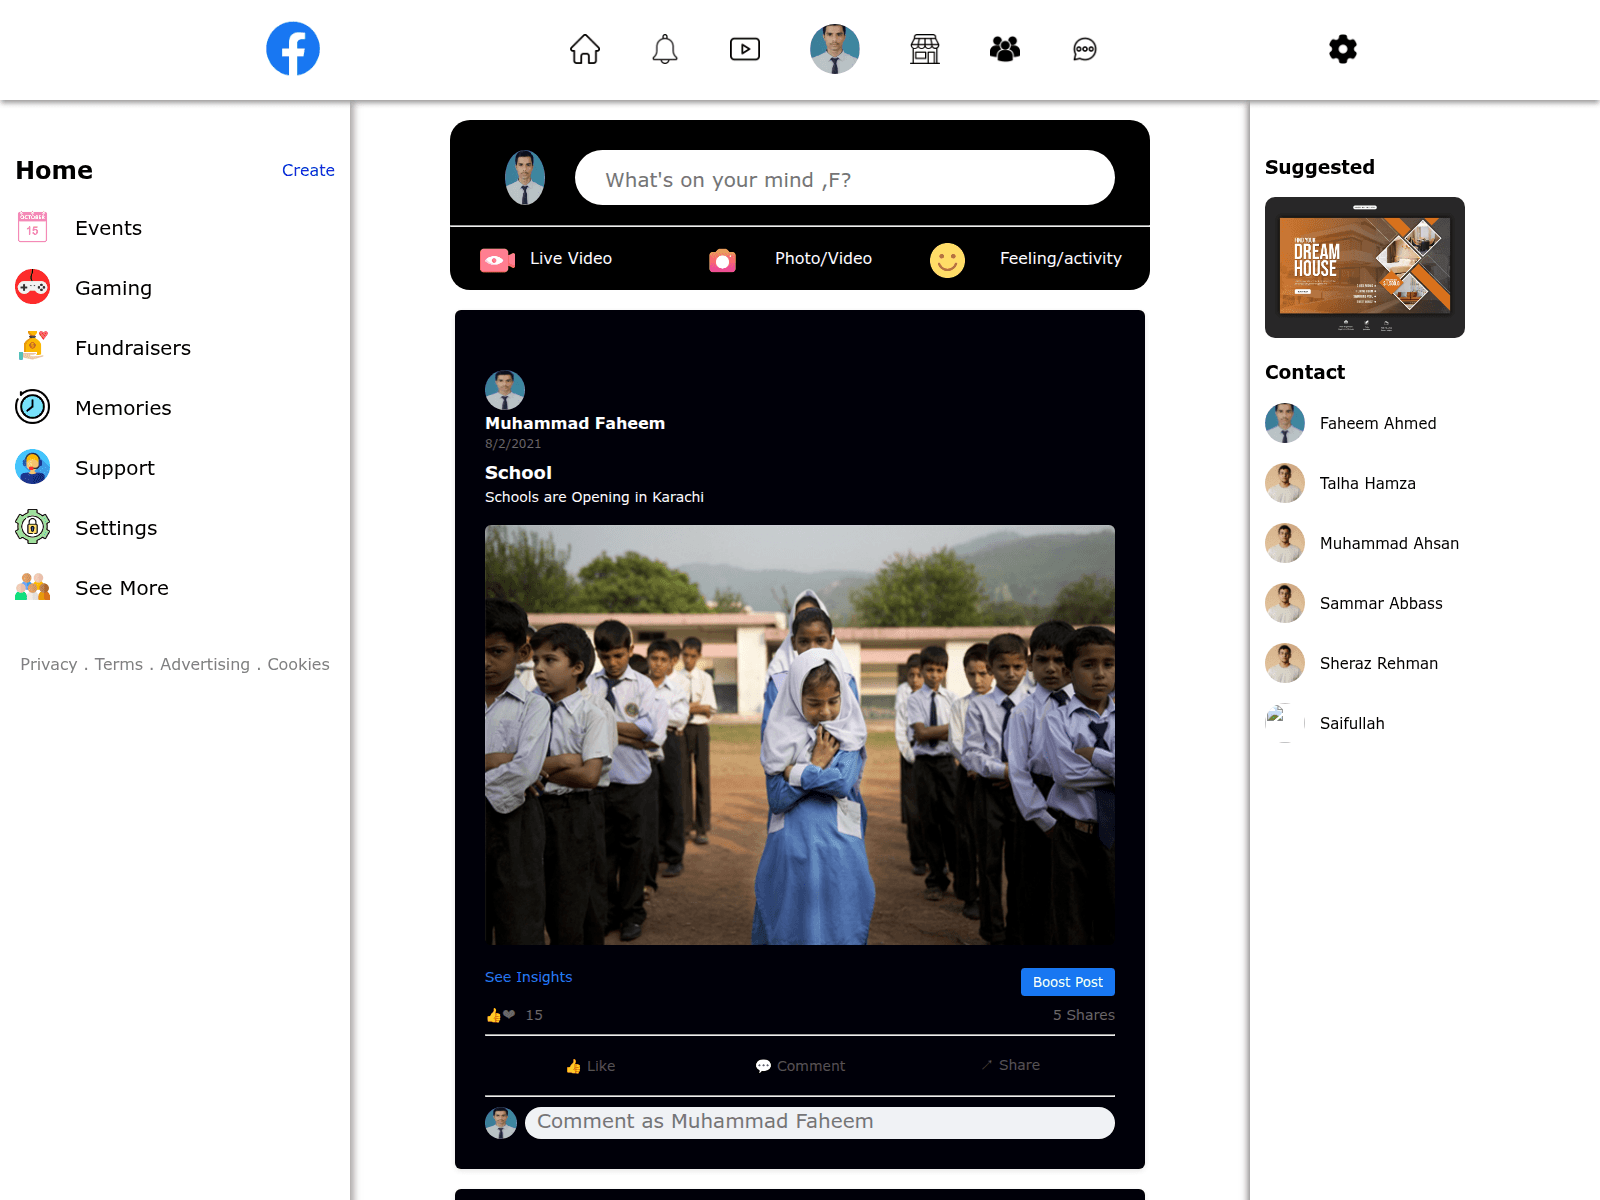Click the 15 reactions count

534,1015
